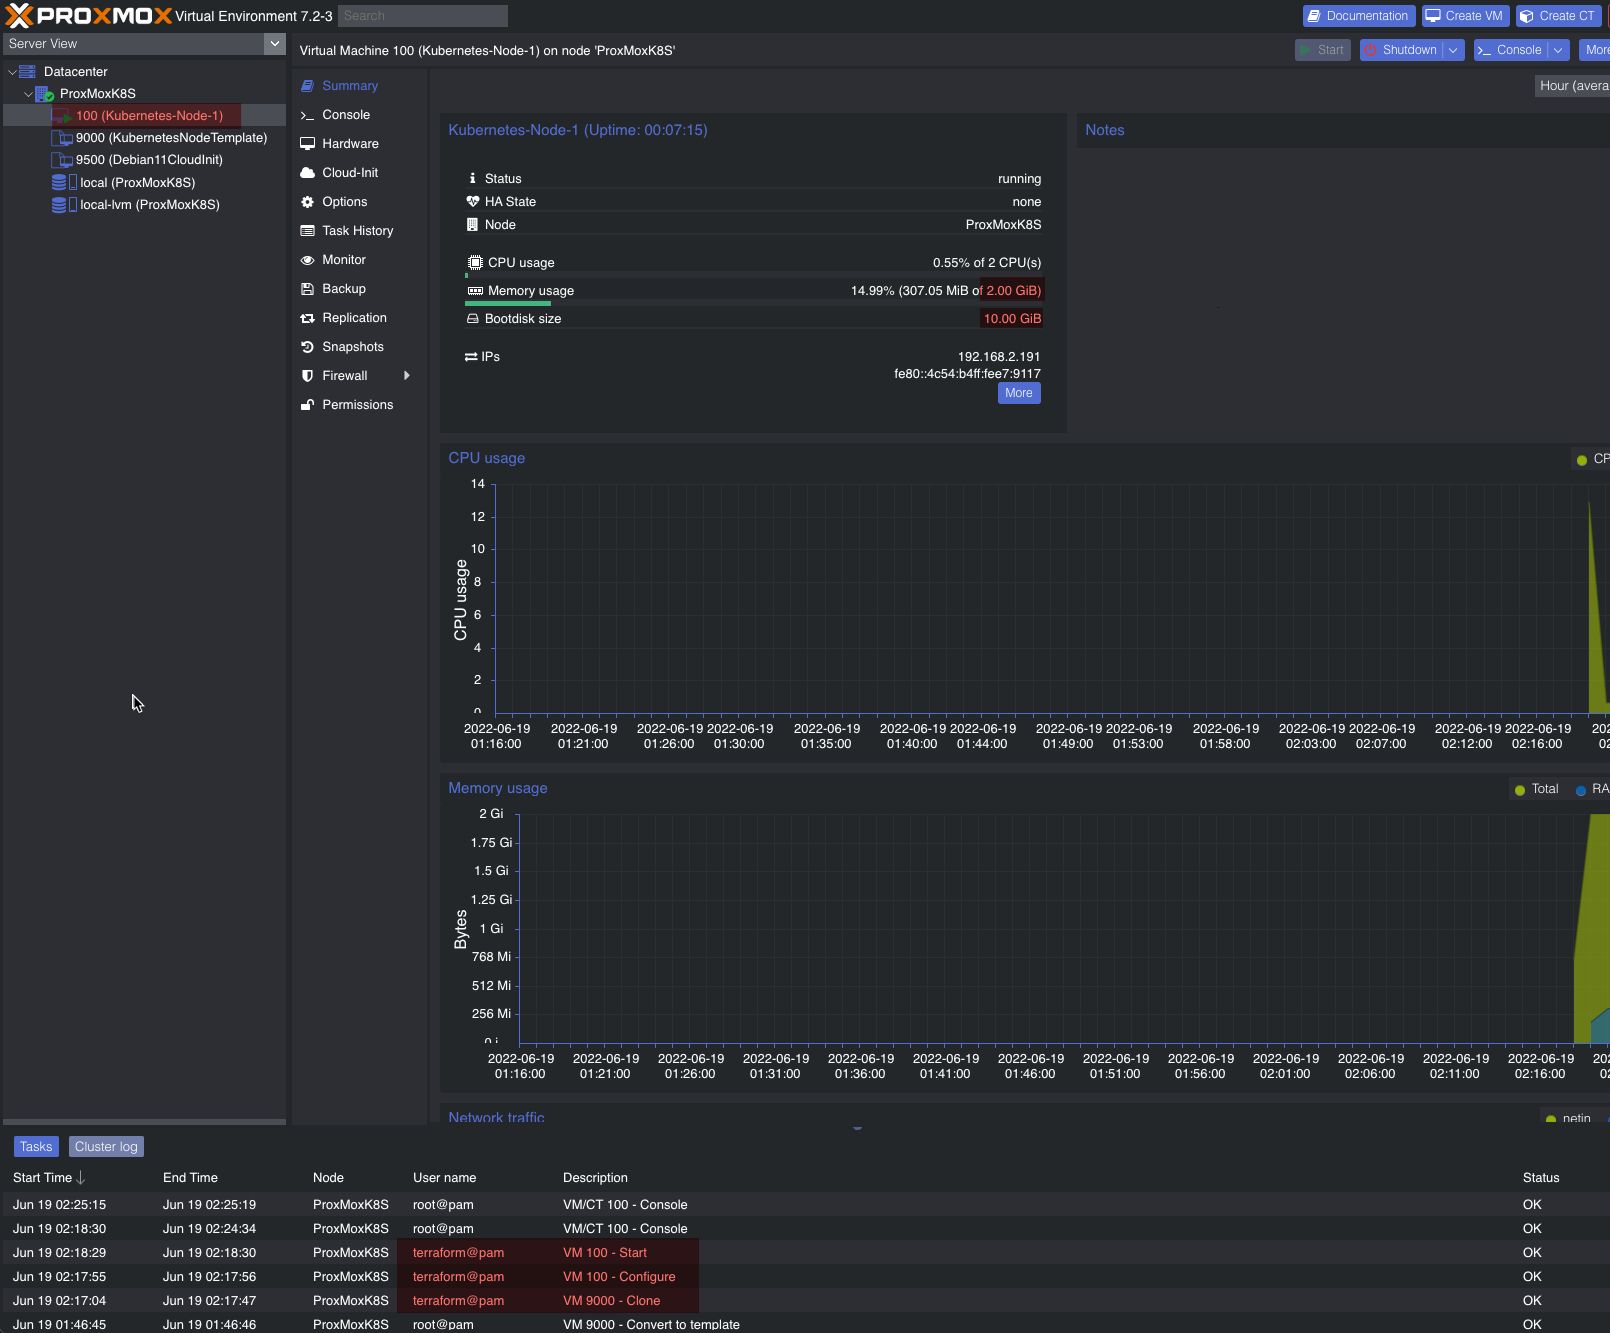This screenshot has height=1333, width=1610.
Task: Expand the Firewall submenu arrow
Action: (x=407, y=376)
